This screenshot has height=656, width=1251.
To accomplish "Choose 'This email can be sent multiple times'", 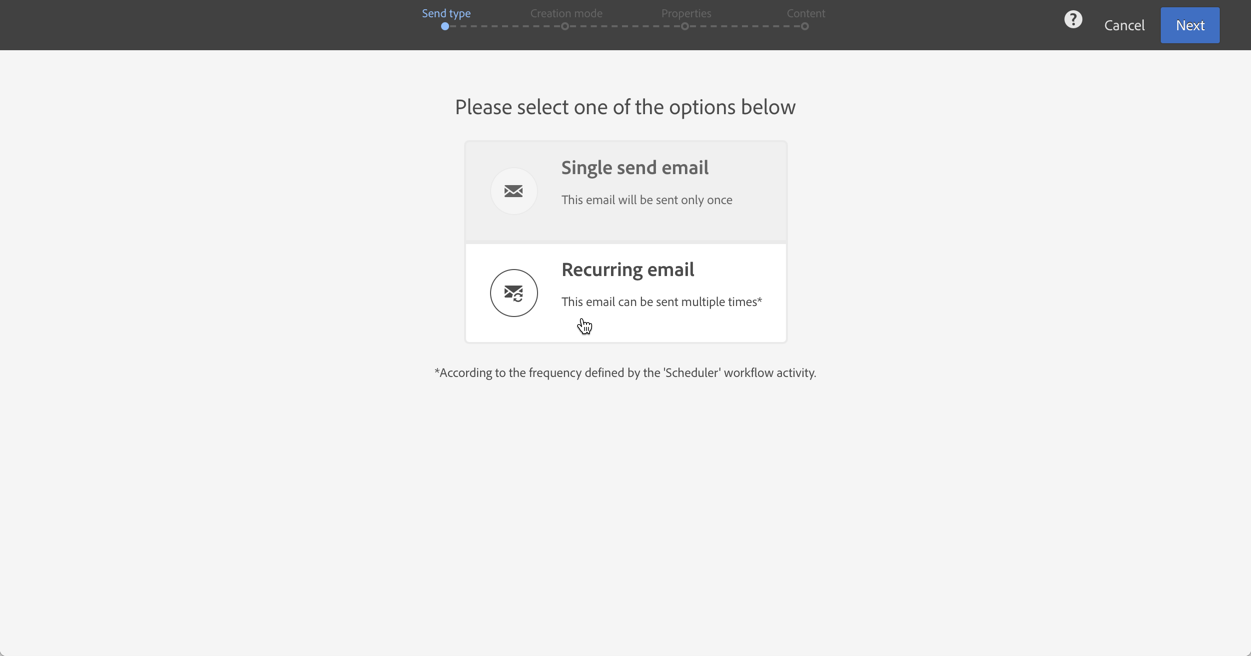I will coord(662,302).
